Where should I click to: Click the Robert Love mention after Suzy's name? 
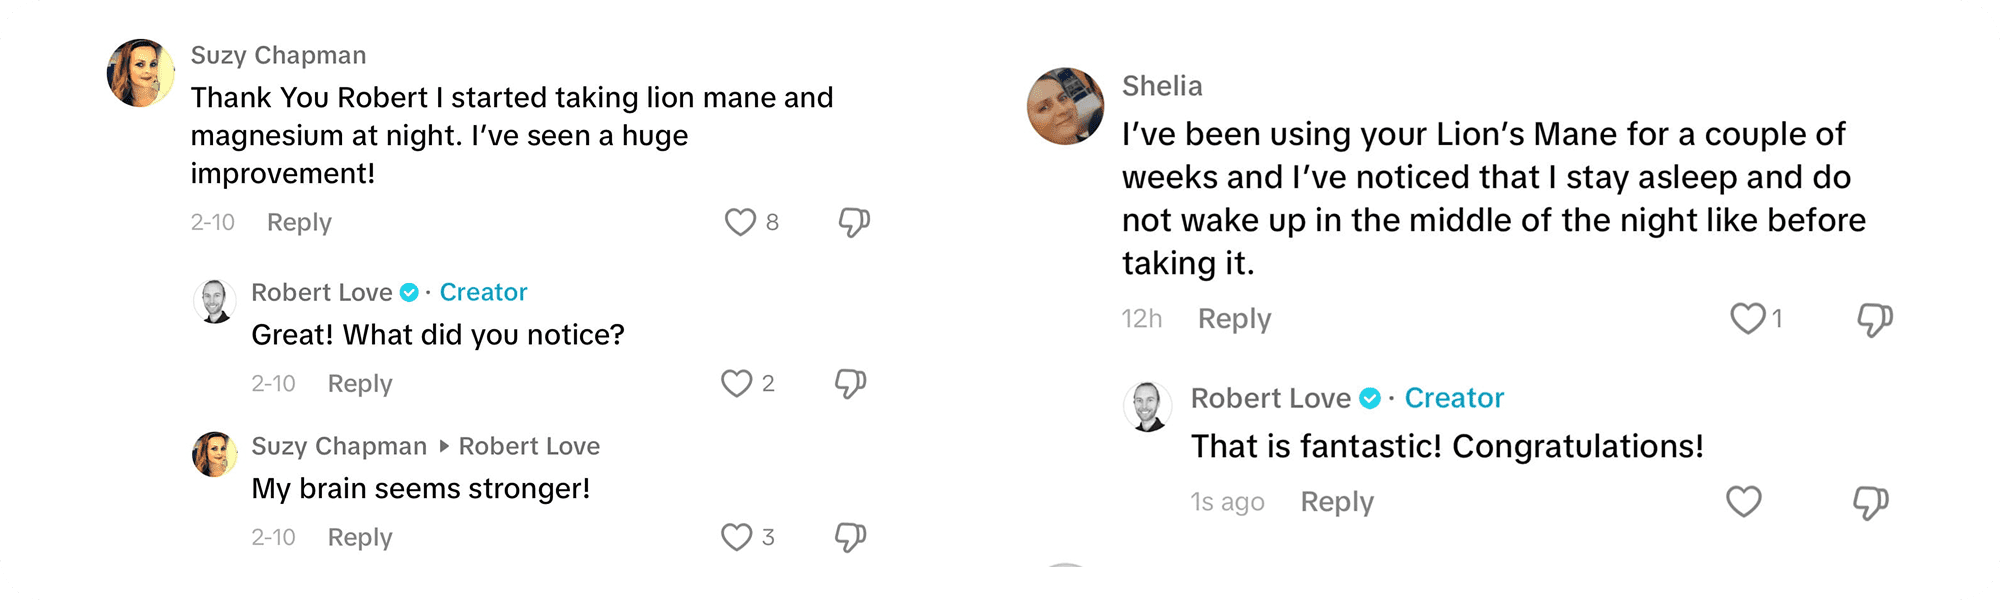529,446
